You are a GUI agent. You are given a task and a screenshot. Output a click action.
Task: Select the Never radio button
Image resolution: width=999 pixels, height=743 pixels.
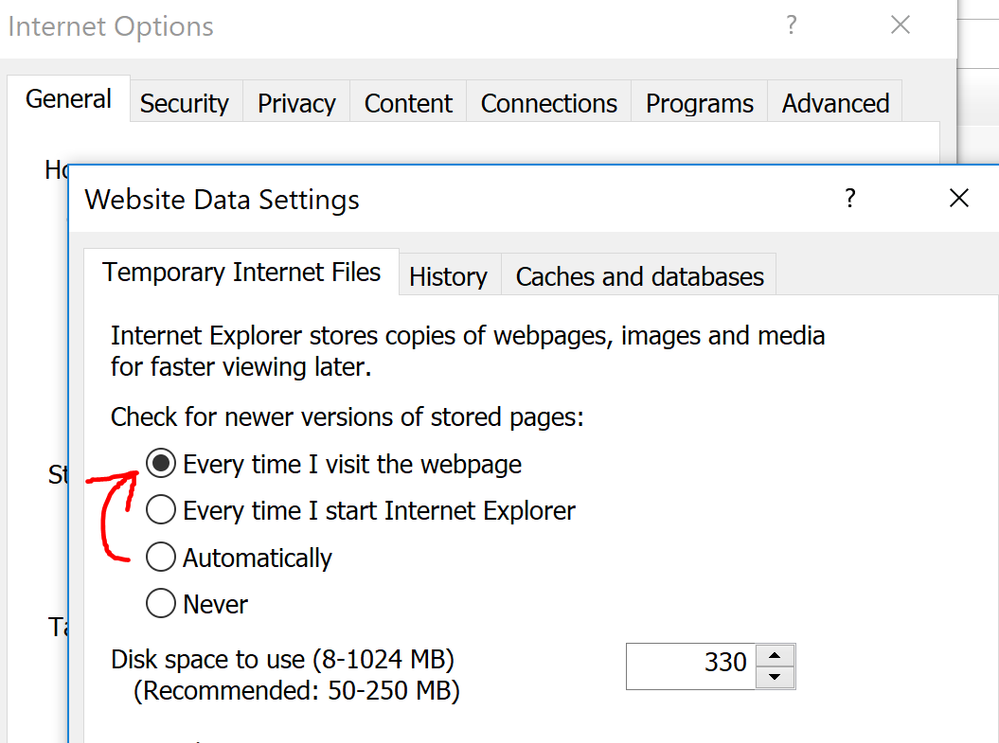[x=160, y=604]
